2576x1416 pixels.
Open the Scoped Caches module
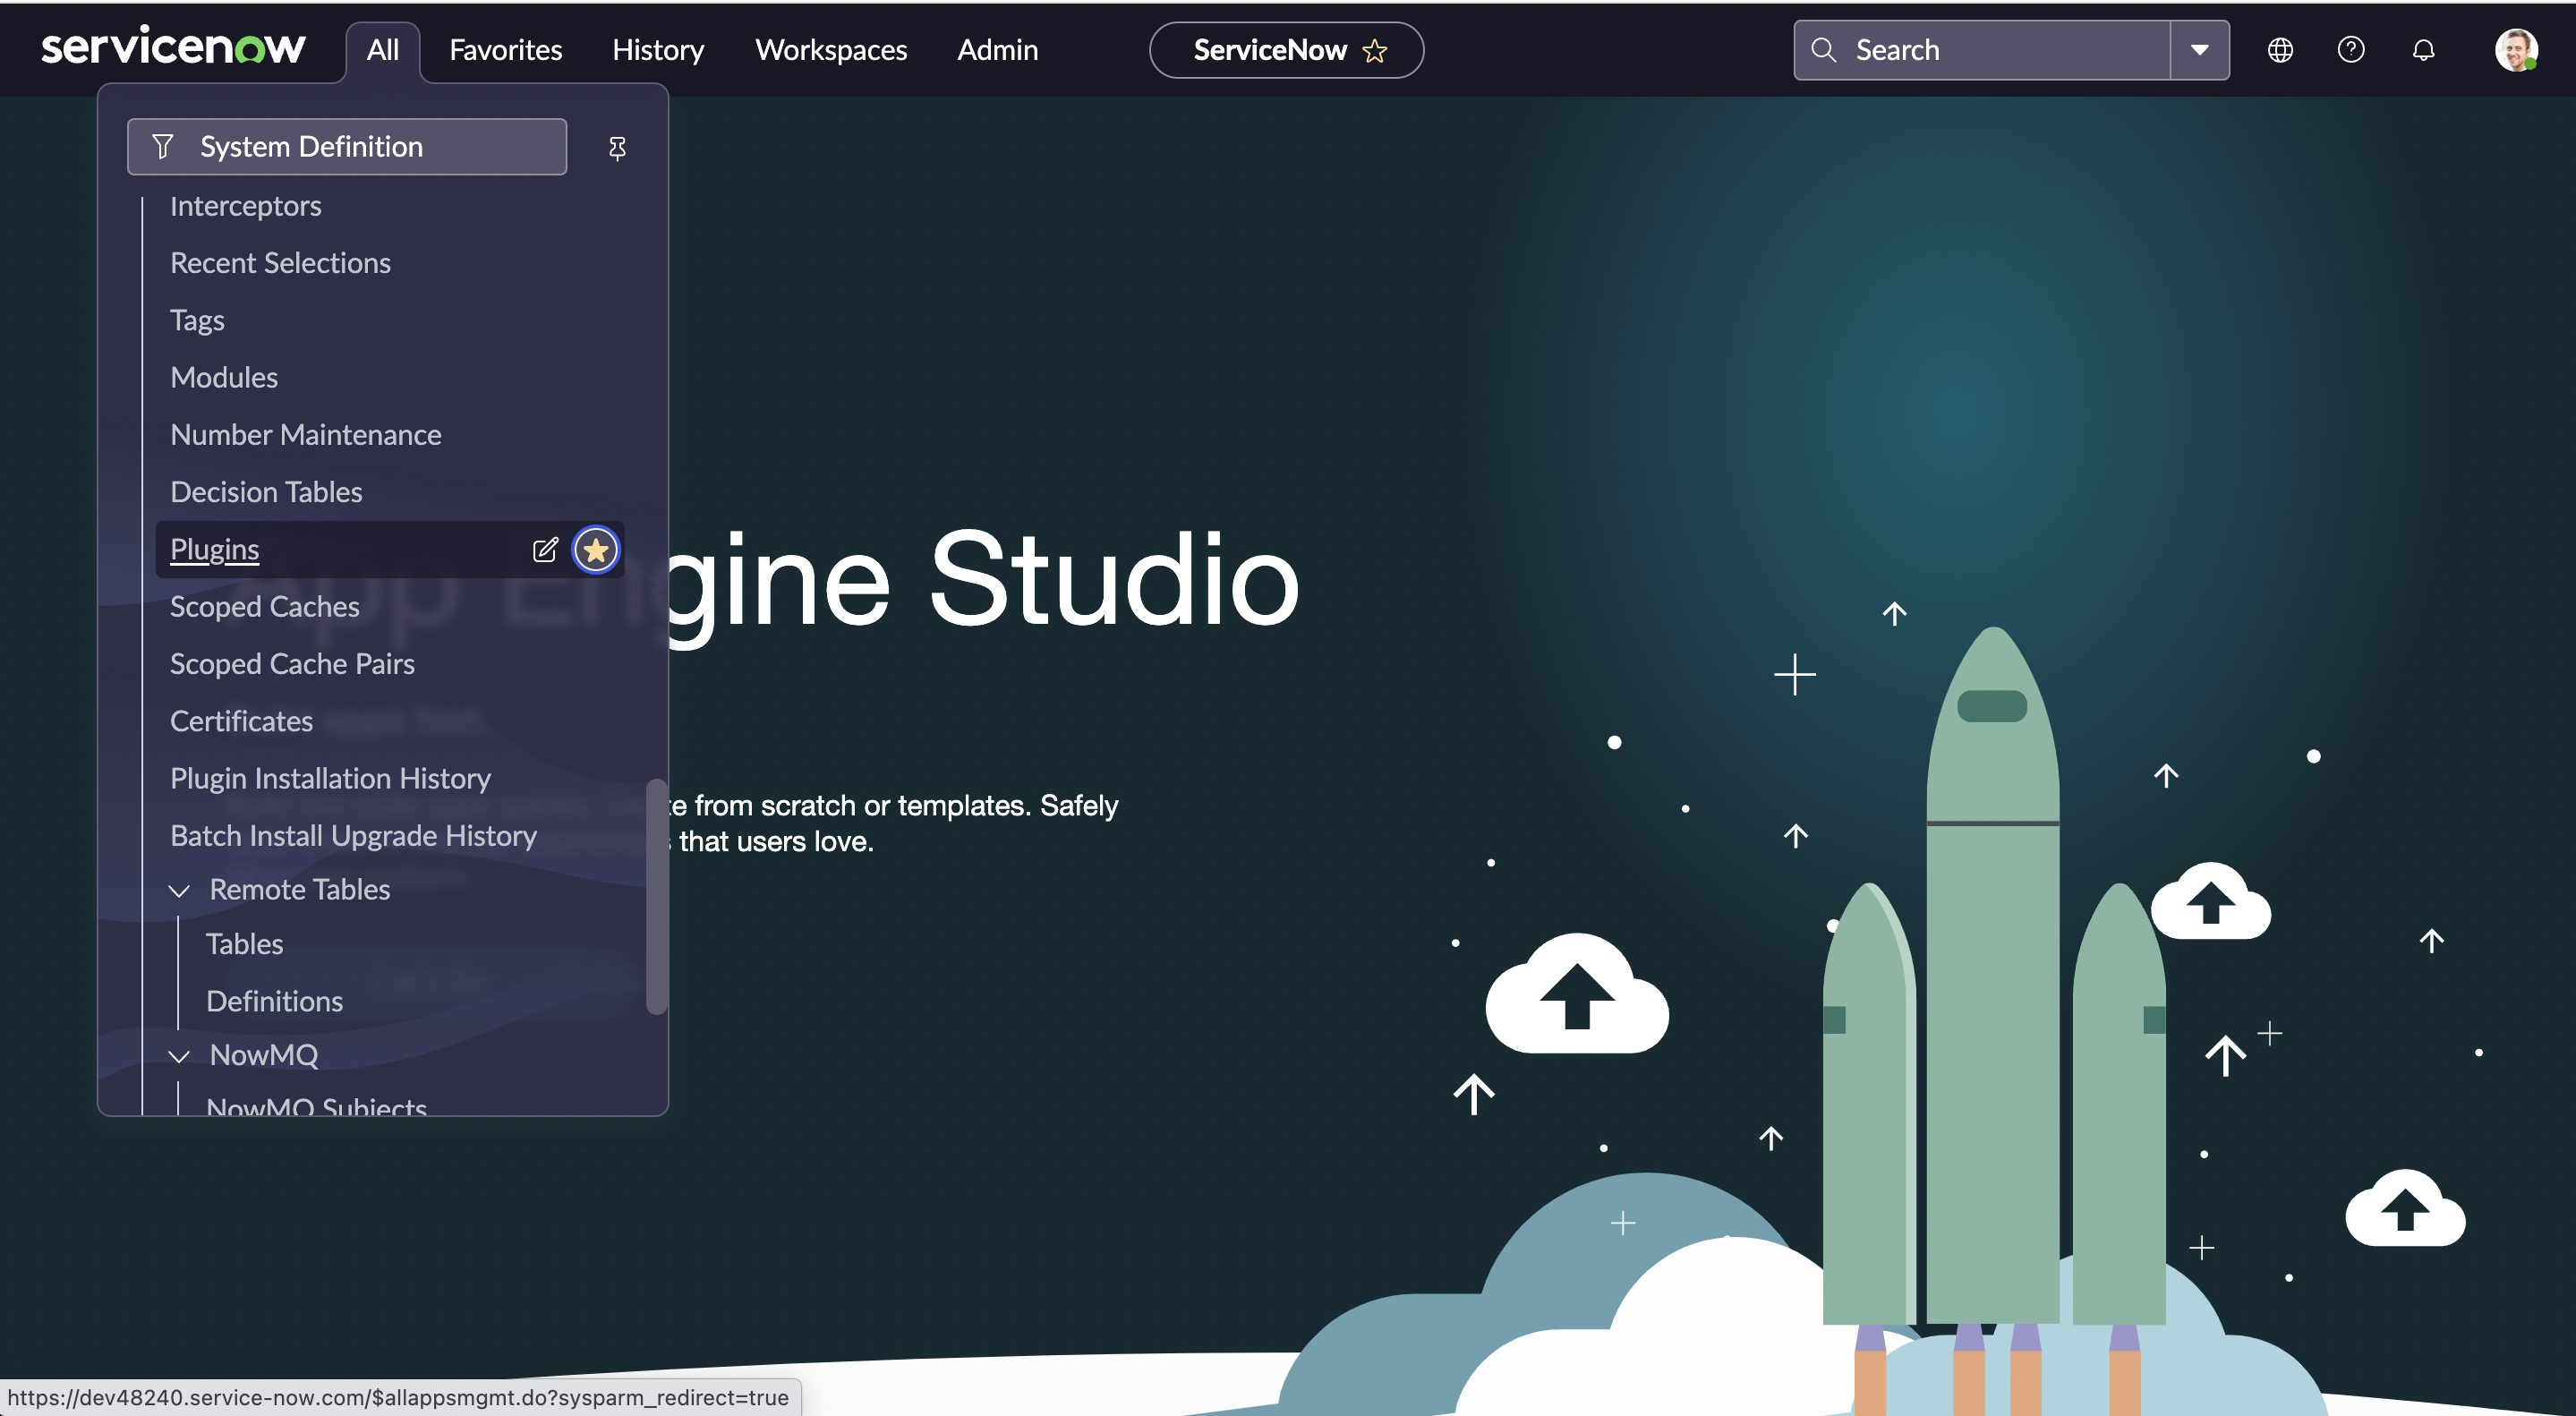264,606
